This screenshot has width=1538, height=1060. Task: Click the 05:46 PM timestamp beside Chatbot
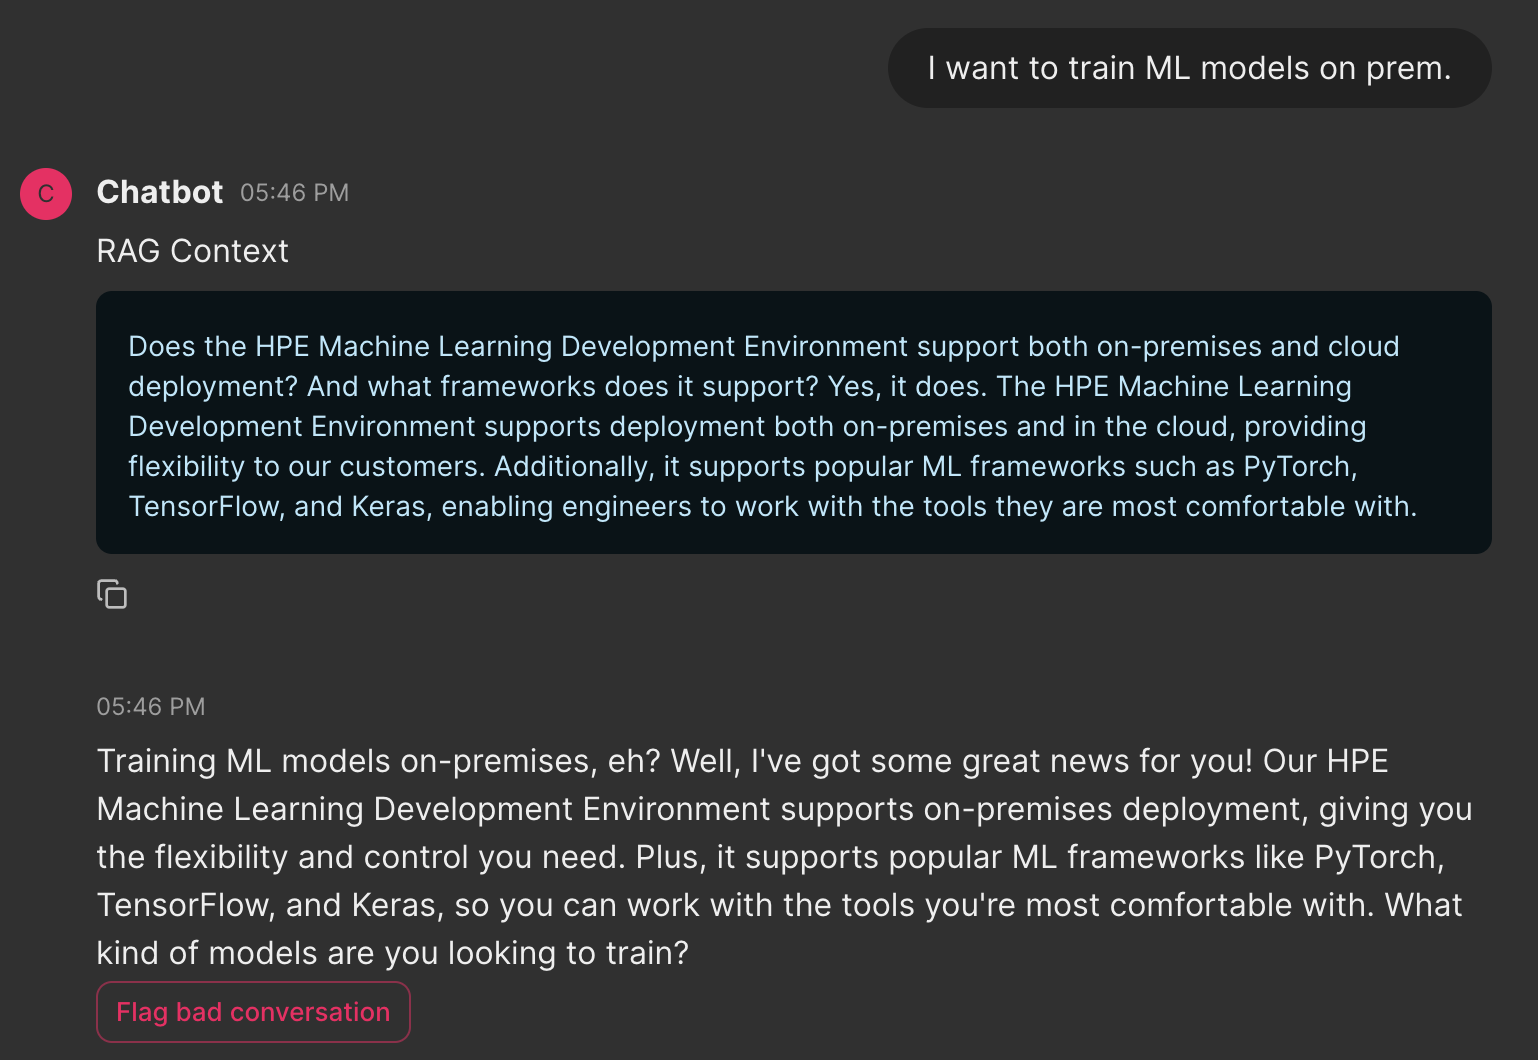tap(295, 193)
